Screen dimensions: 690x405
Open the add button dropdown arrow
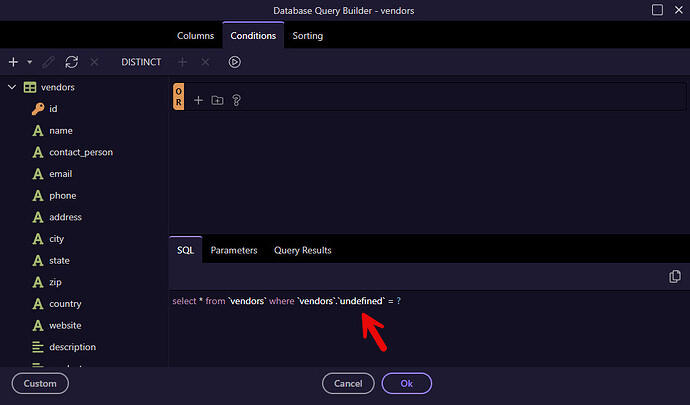[x=29, y=62]
